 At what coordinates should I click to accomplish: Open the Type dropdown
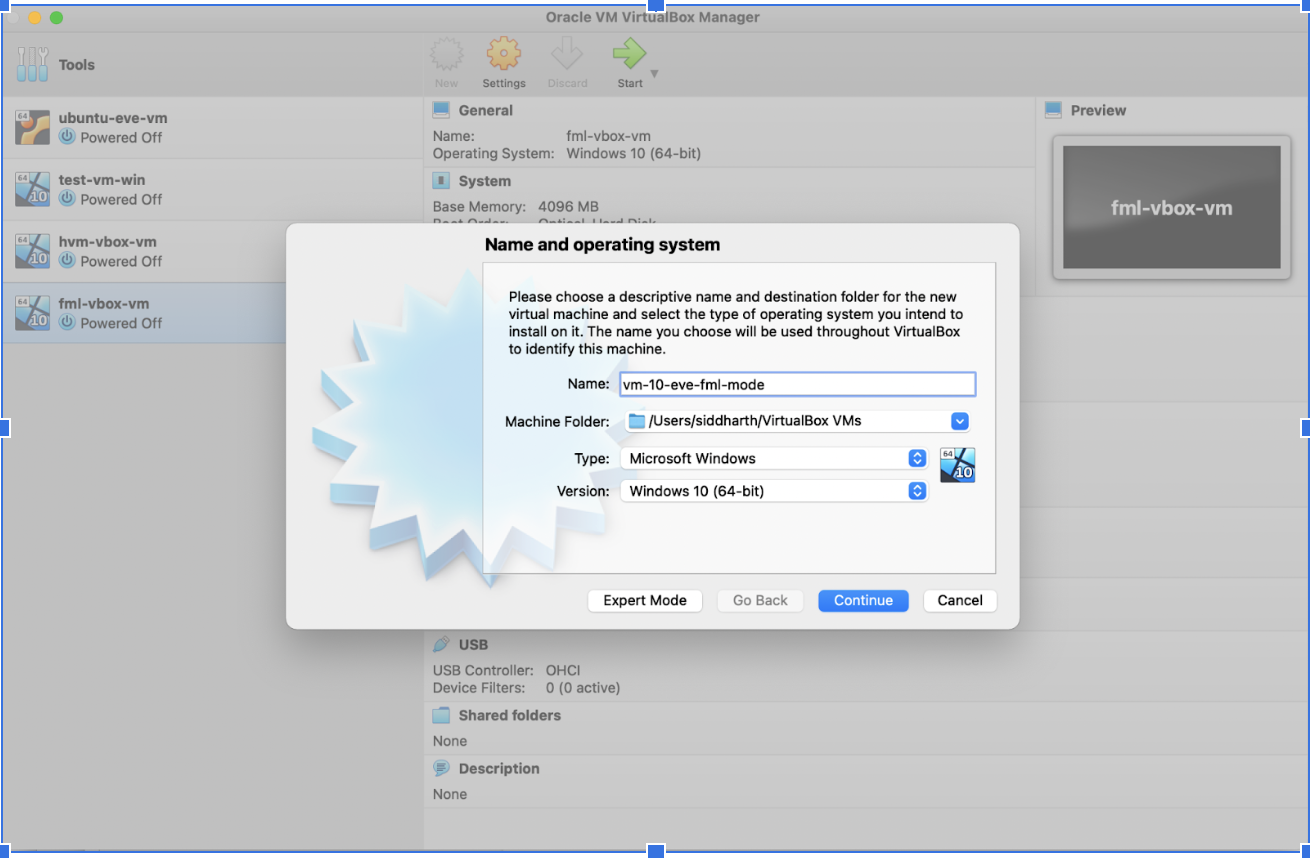916,458
